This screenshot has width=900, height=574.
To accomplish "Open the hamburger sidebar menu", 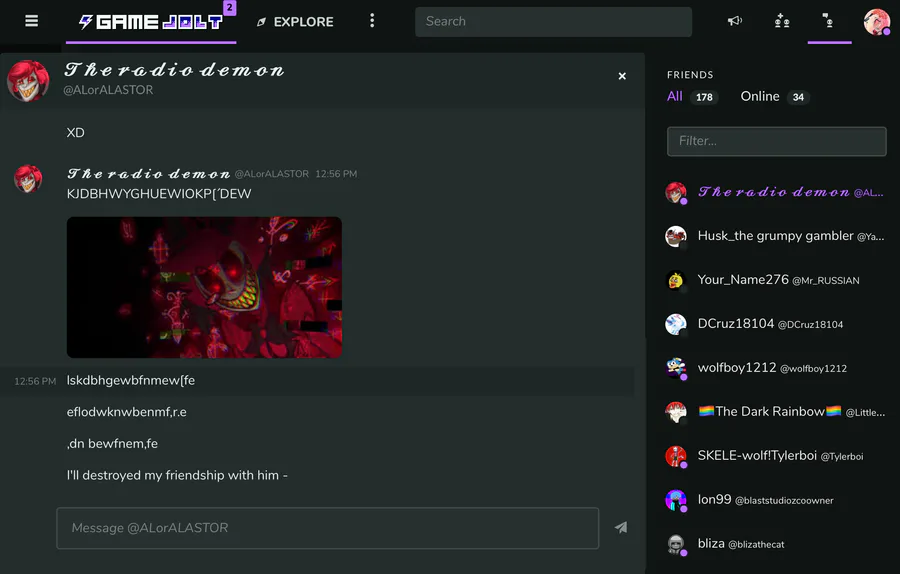I will click(32, 21).
